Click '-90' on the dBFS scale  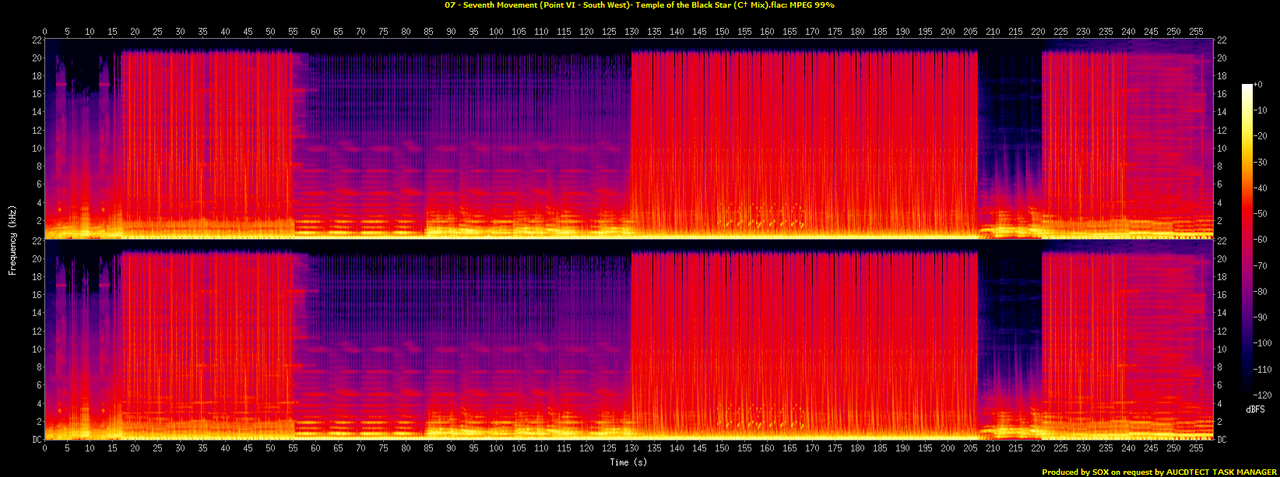pos(1262,317)
